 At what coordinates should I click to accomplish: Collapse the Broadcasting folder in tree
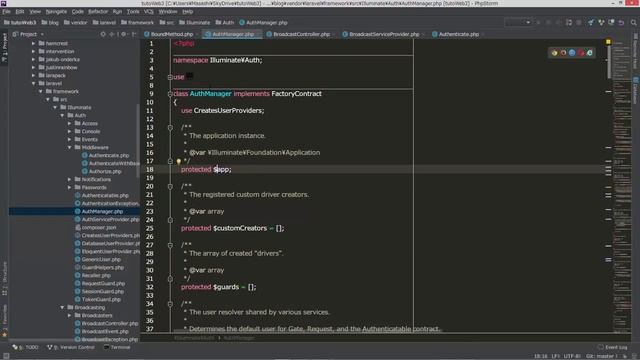(x=62, y=307)
